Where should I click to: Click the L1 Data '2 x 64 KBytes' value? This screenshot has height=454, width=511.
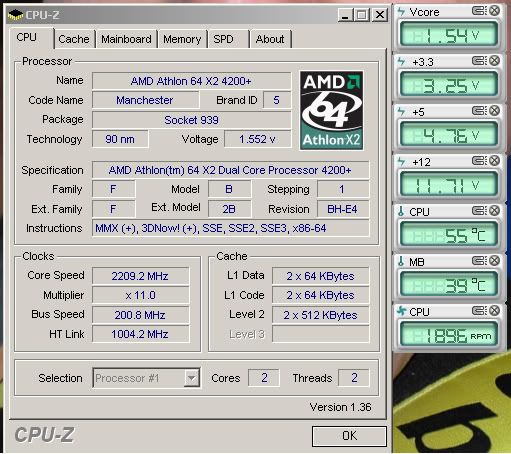320,276
